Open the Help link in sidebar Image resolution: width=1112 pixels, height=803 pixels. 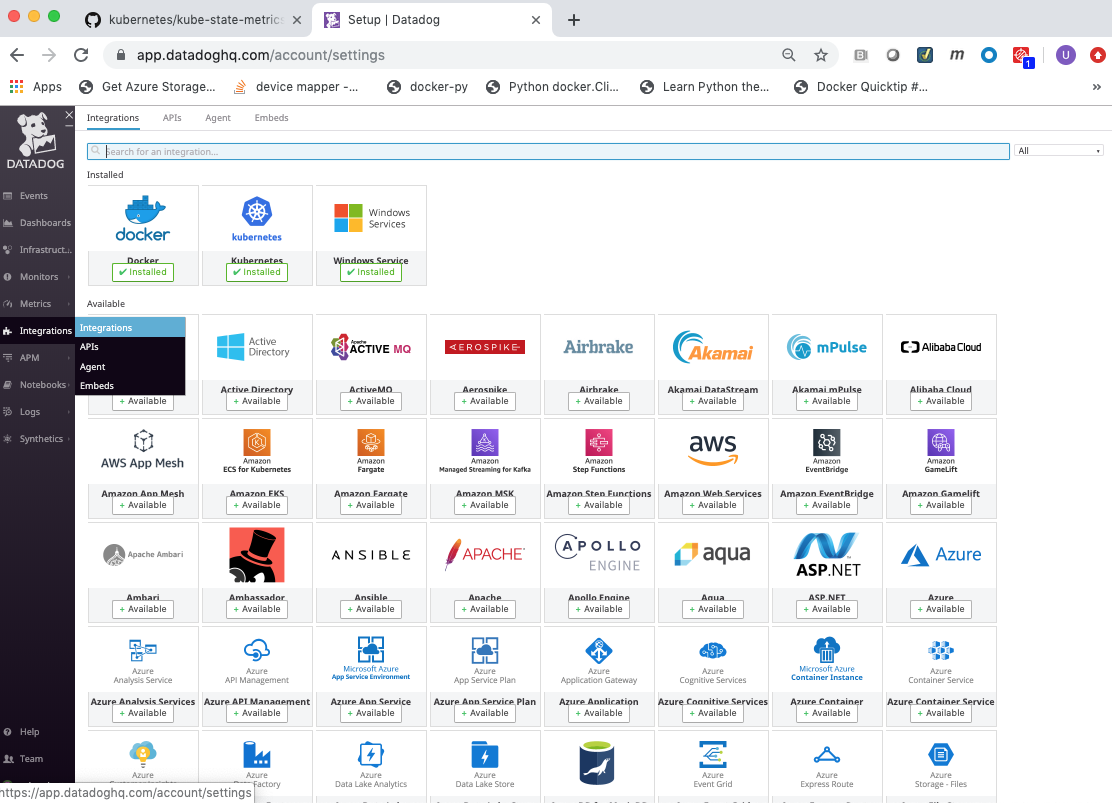(29, 732)
